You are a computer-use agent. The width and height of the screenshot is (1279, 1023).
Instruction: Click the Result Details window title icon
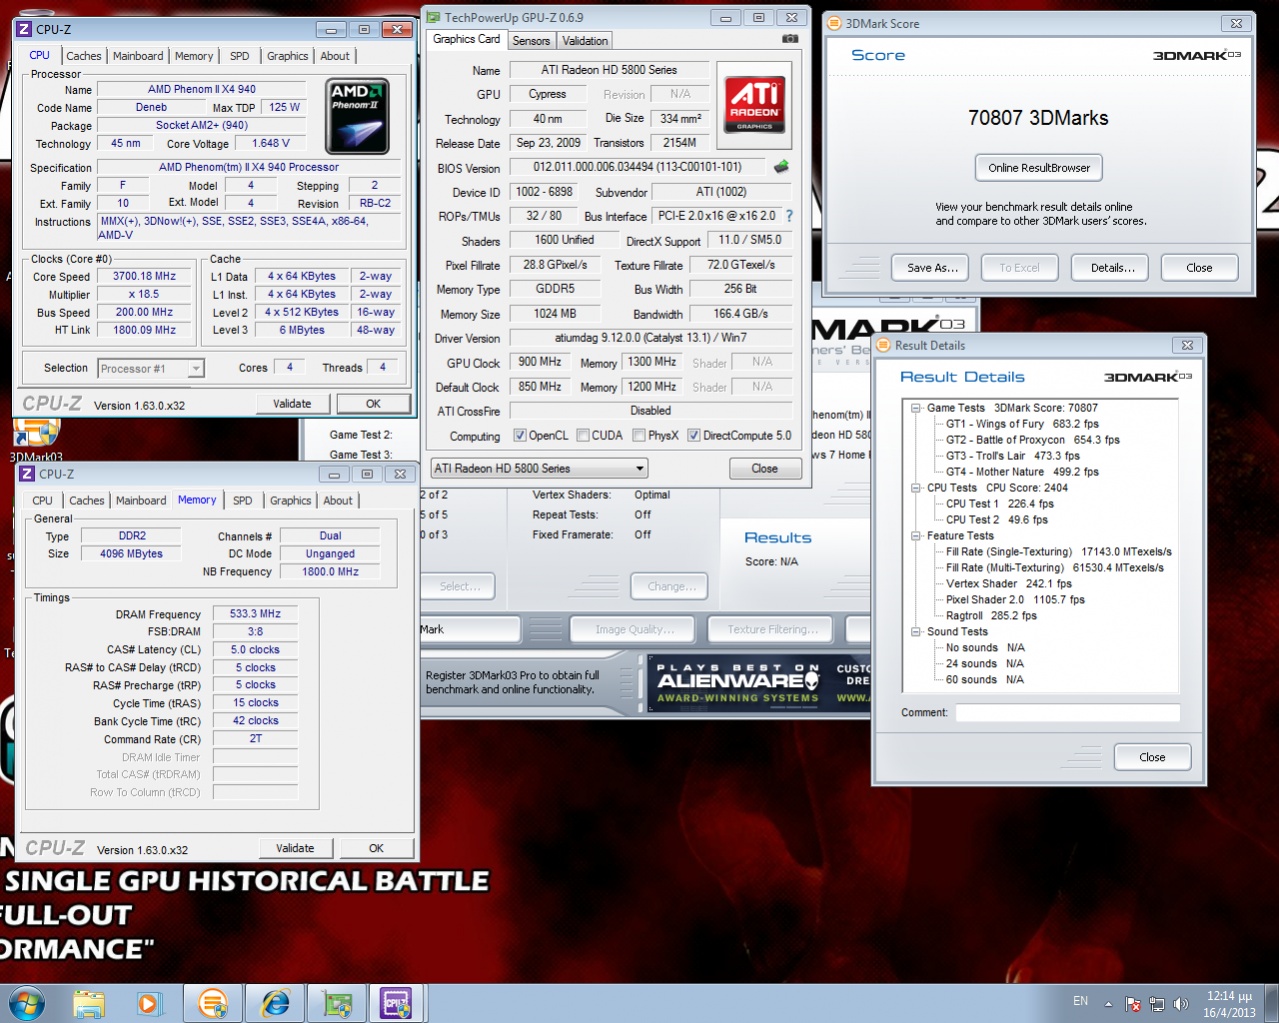883,345
